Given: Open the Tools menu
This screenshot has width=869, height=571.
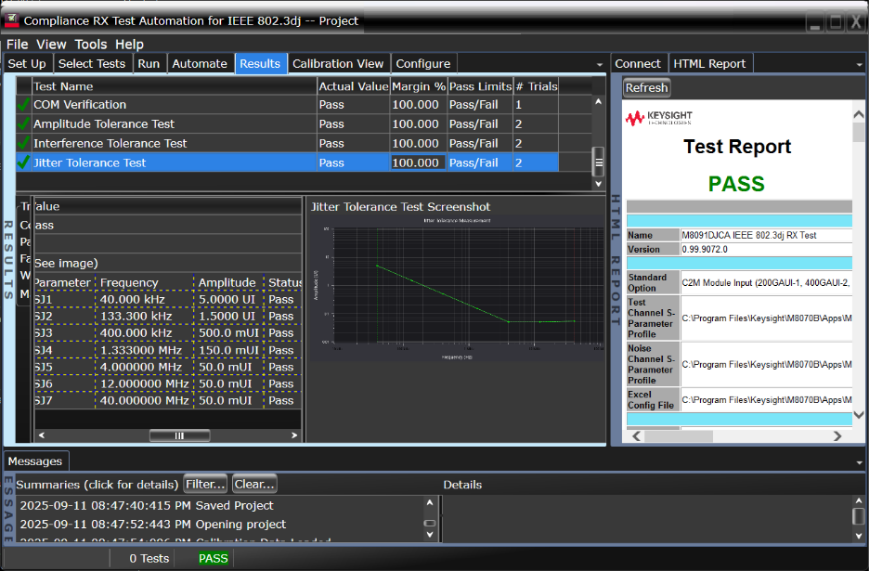Looking at the screenshot, I should coord(91,44).
